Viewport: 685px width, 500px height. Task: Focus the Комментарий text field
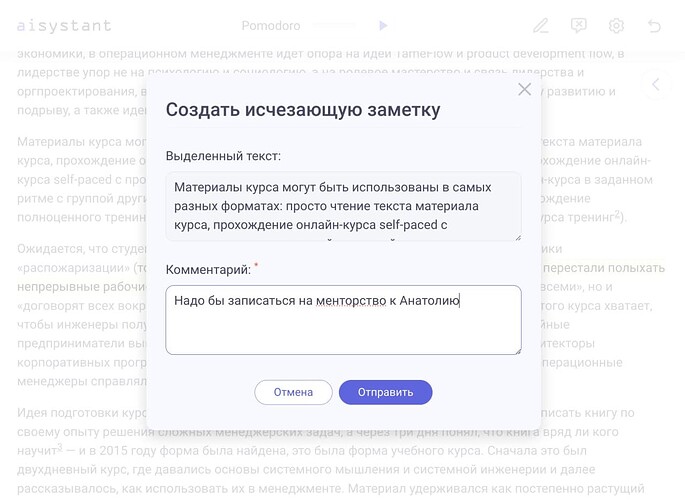(343, 320)
